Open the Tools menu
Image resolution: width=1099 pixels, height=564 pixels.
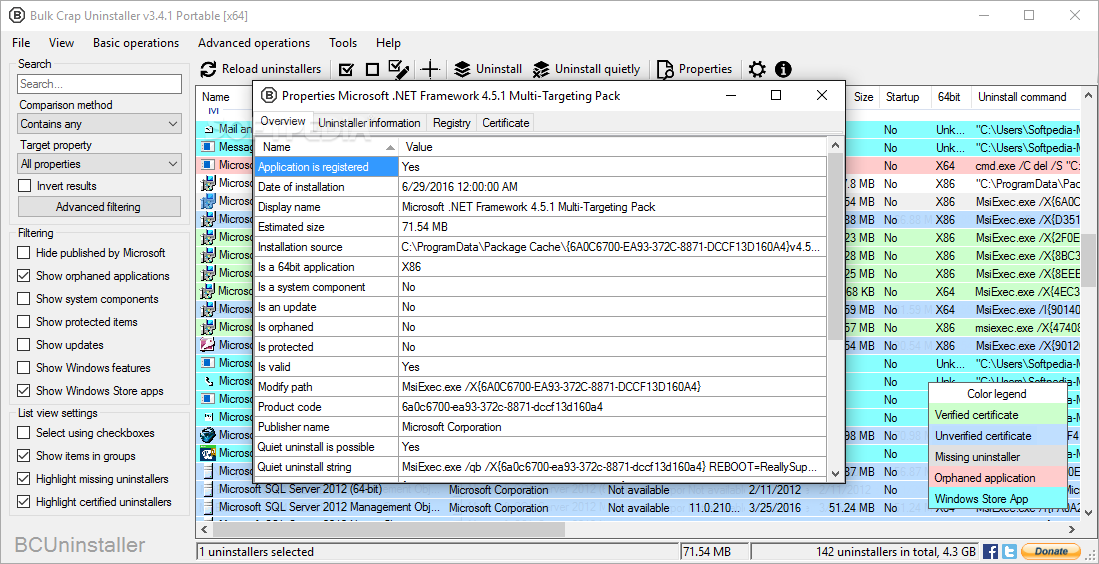click(343, 43)
